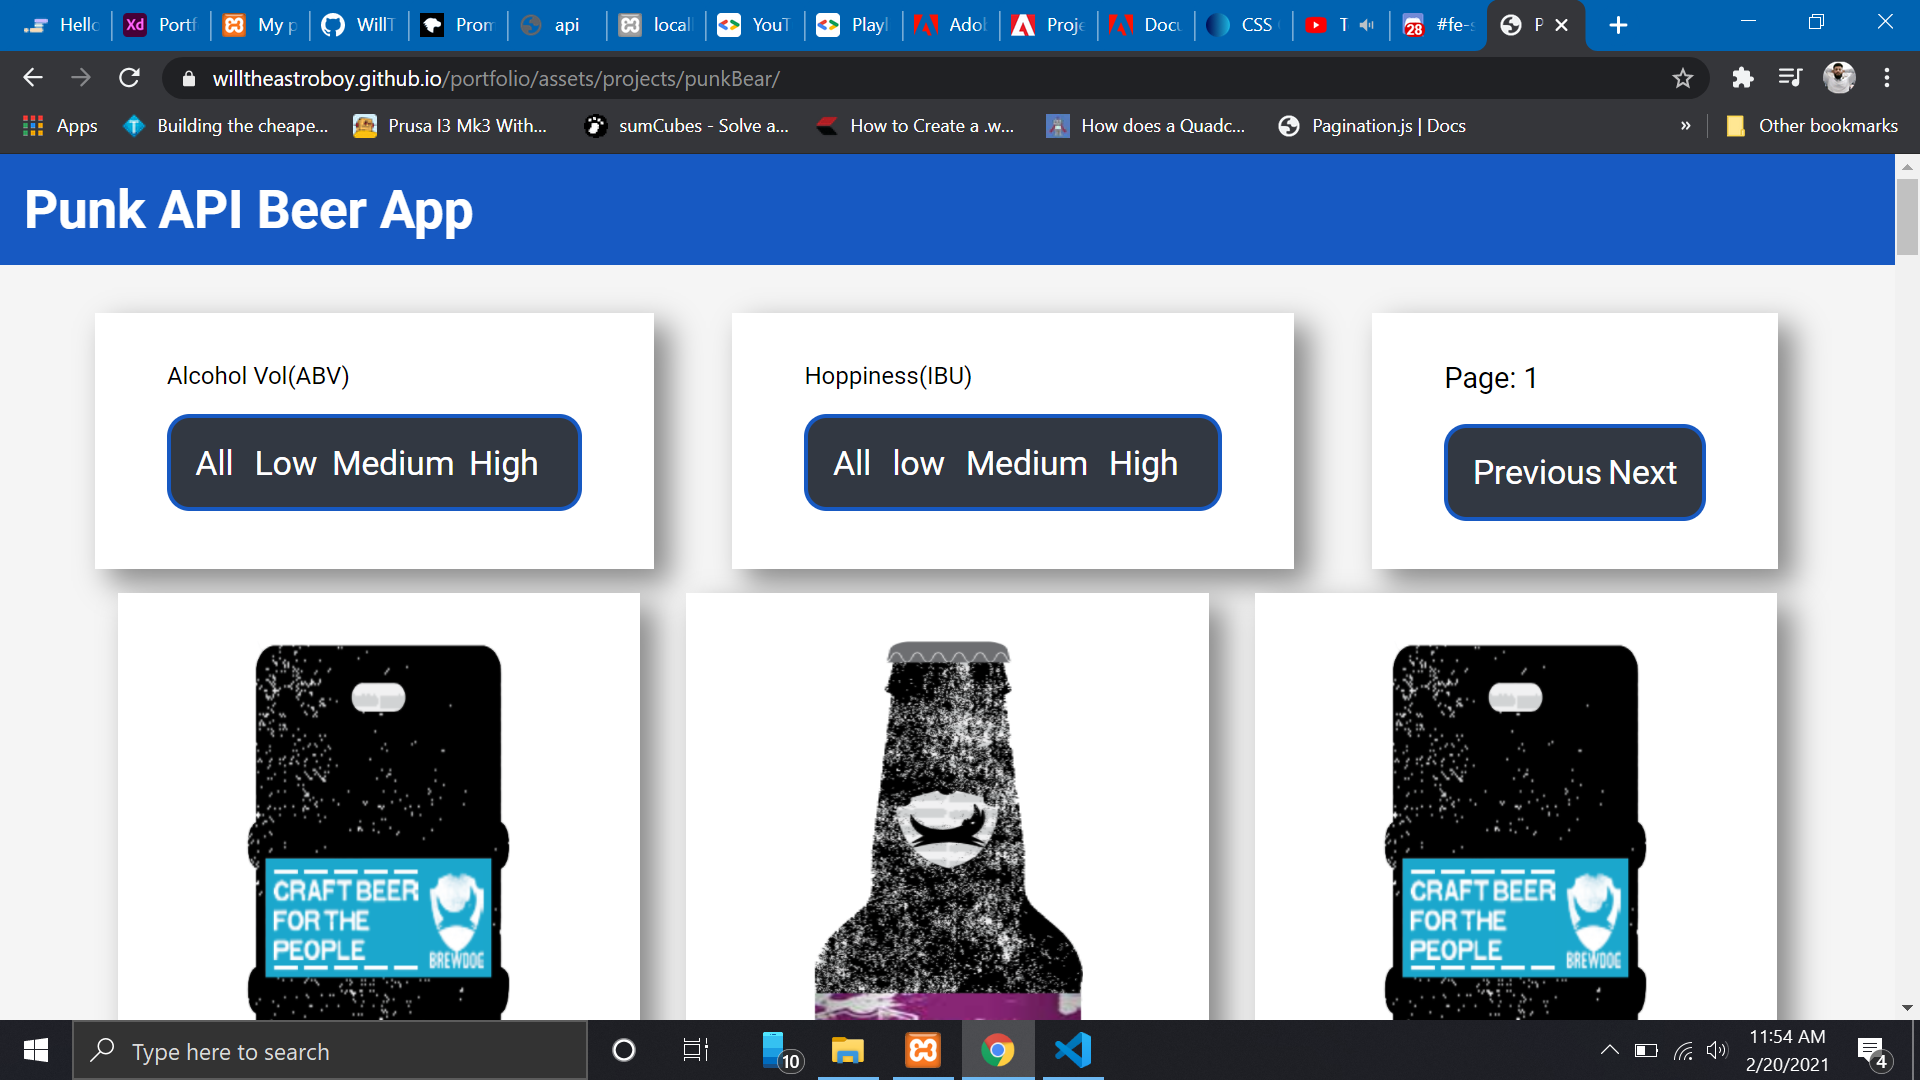
Task: Switch to the CSS browser tab
Action: tap(1243, 25)
